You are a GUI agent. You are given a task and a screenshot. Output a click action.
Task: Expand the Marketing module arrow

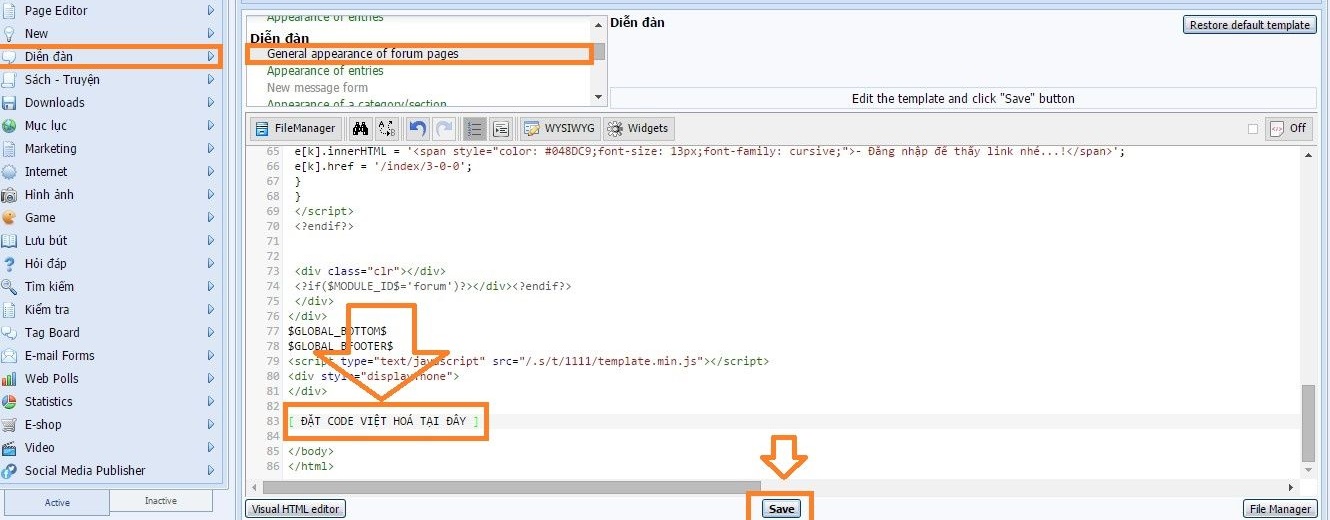point(211,148)
